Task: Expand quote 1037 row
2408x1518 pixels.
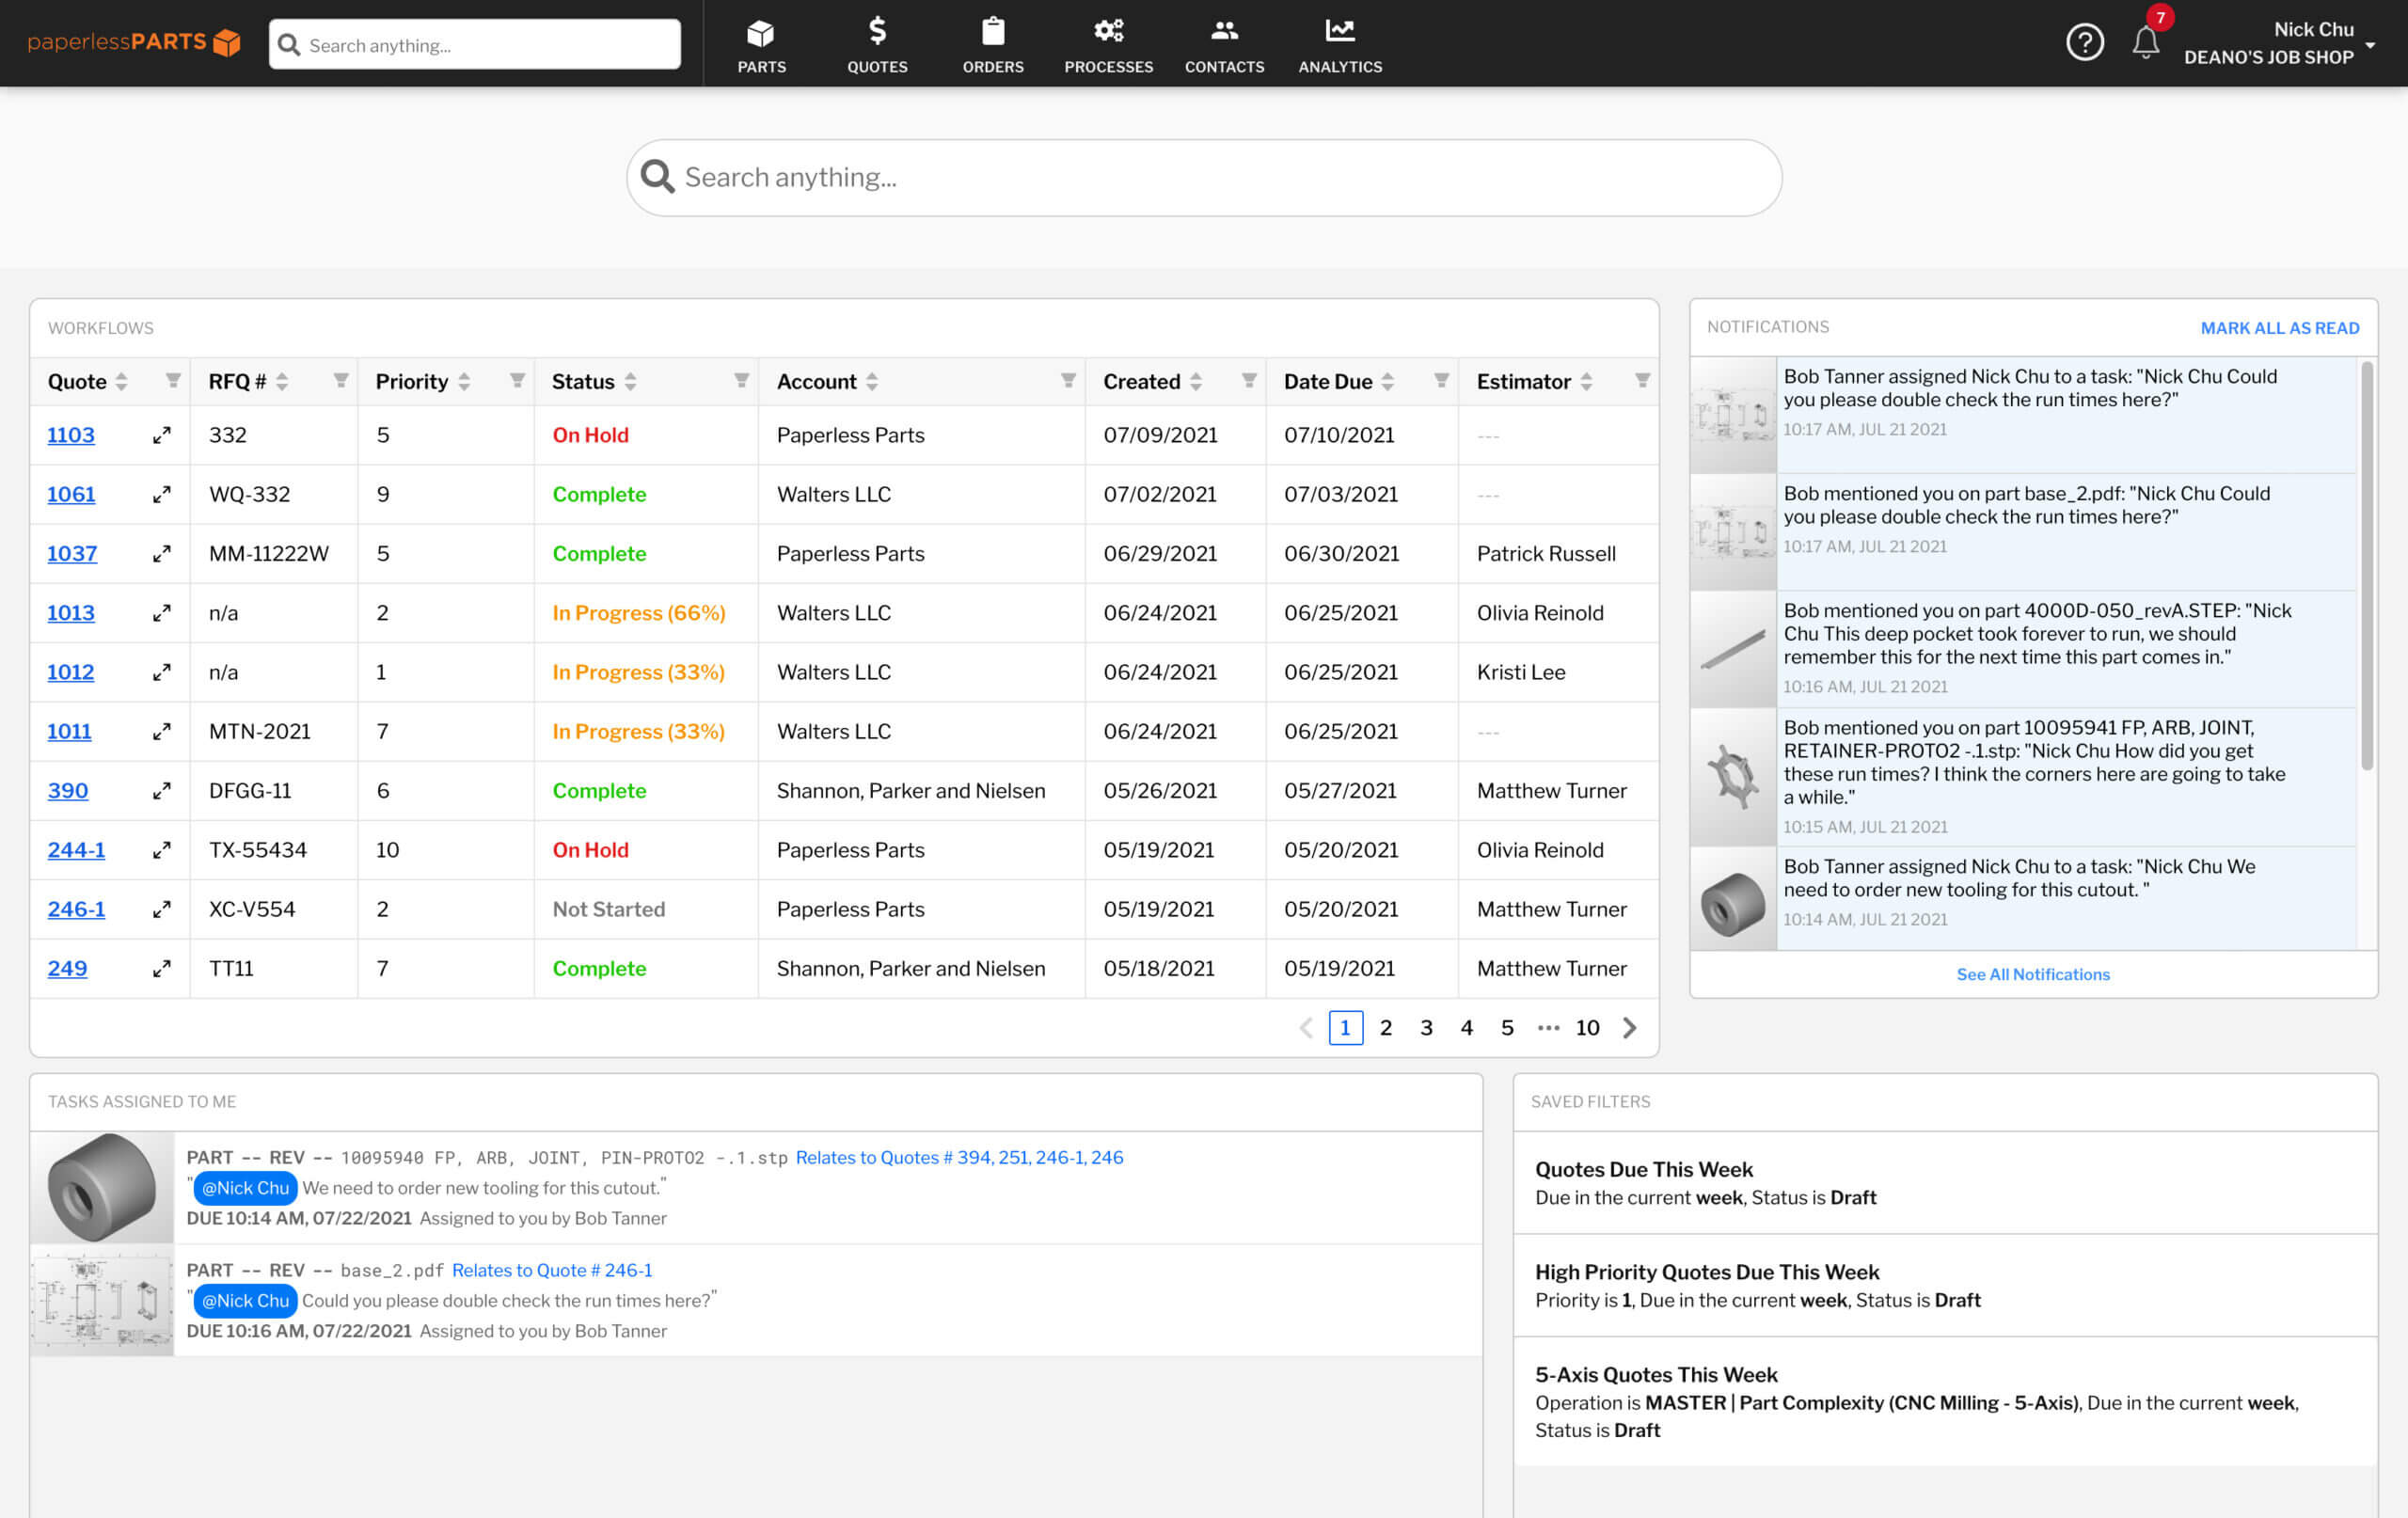Action: point(161,553)
